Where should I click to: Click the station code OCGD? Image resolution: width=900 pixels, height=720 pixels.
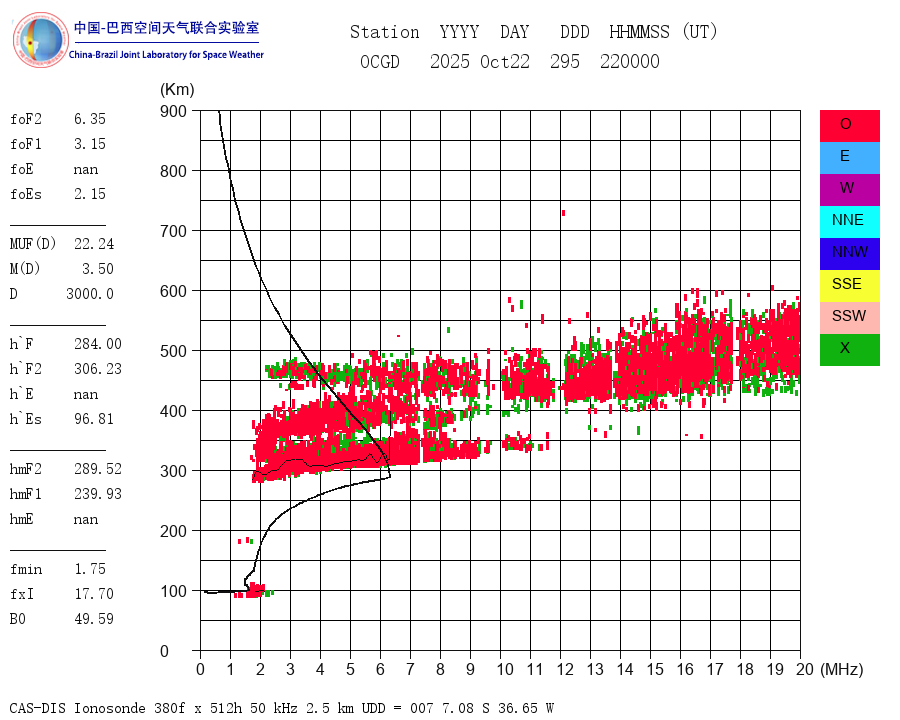[x=379, y=61]
